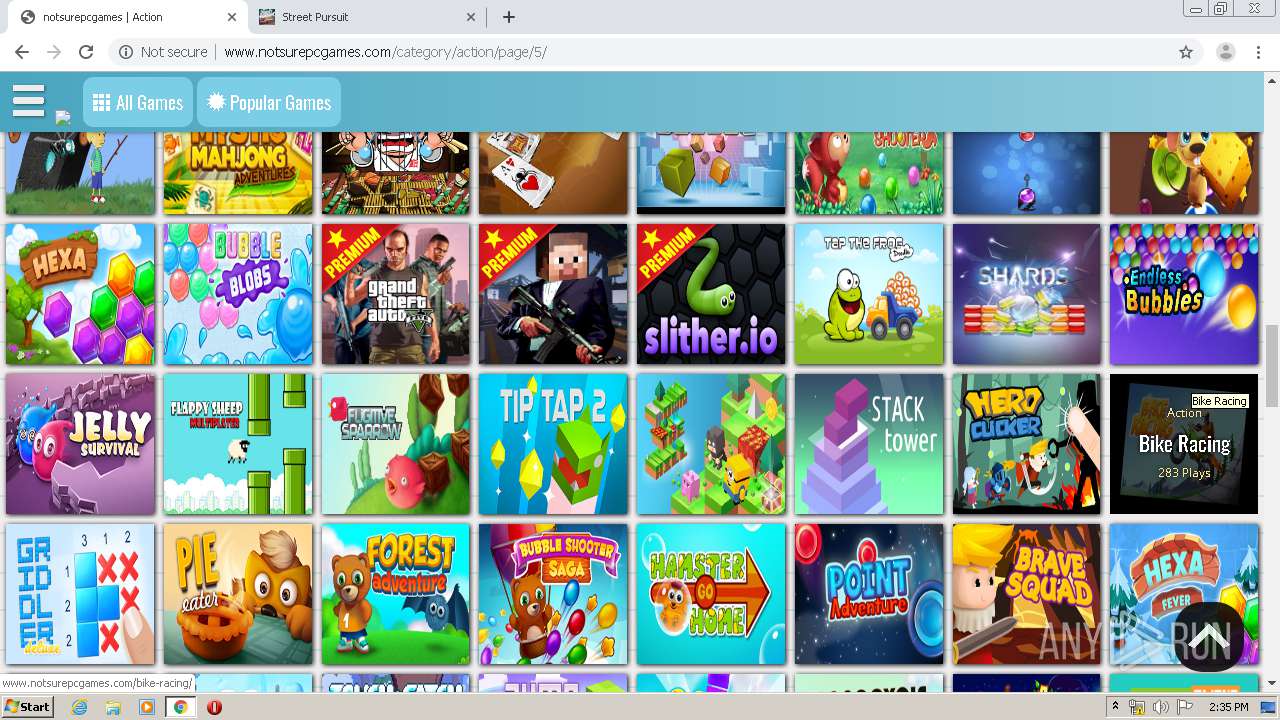
Task: Open the isometric block characters game
Action: coord(711,444)
